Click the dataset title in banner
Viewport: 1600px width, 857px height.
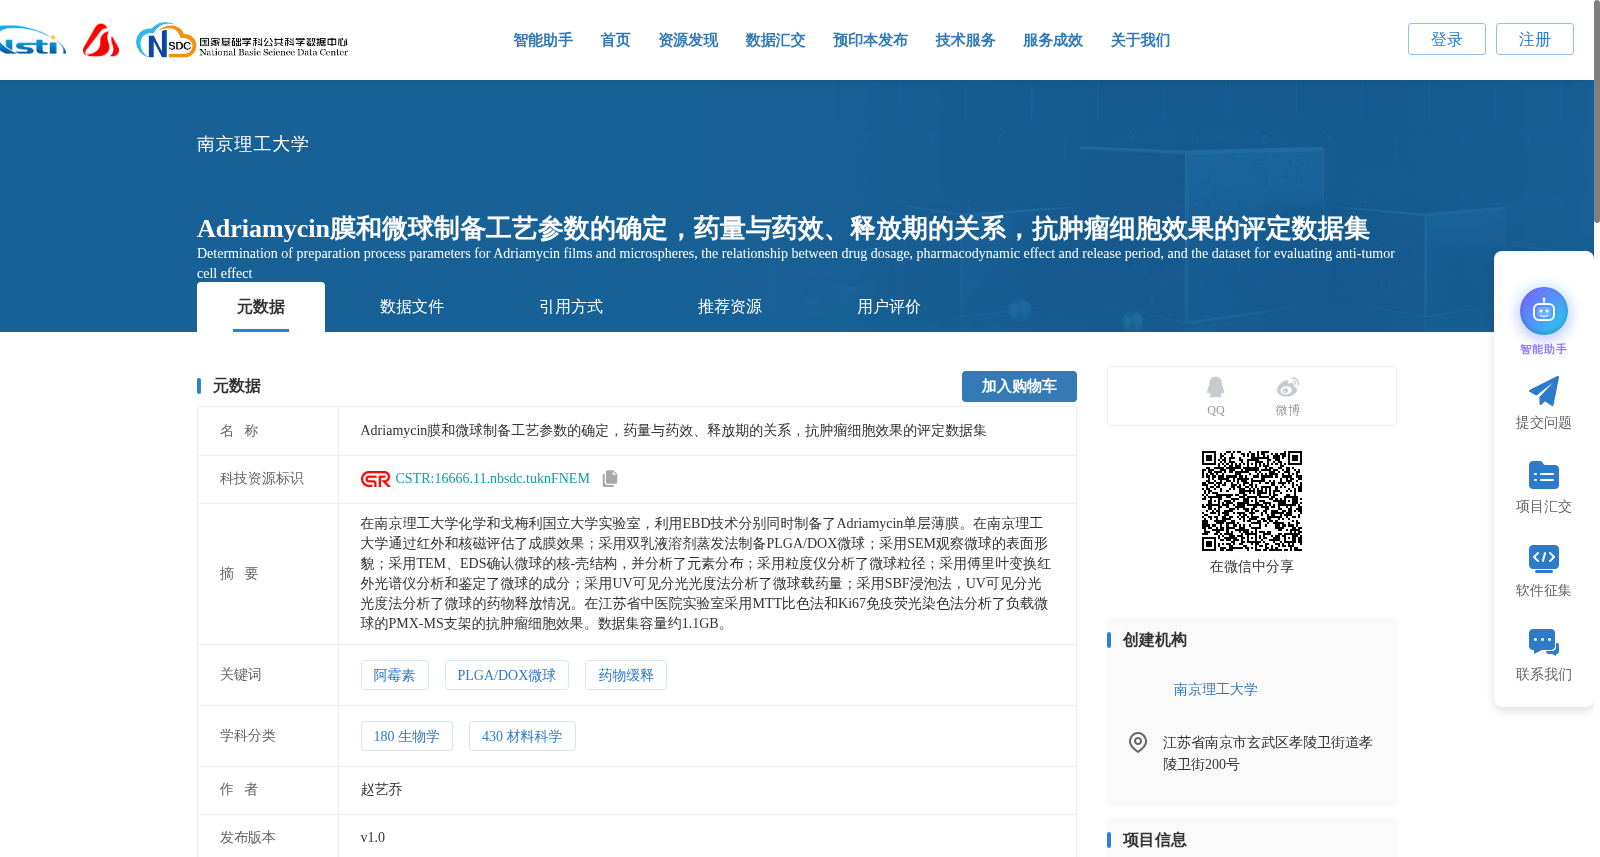tap(783, 228)
